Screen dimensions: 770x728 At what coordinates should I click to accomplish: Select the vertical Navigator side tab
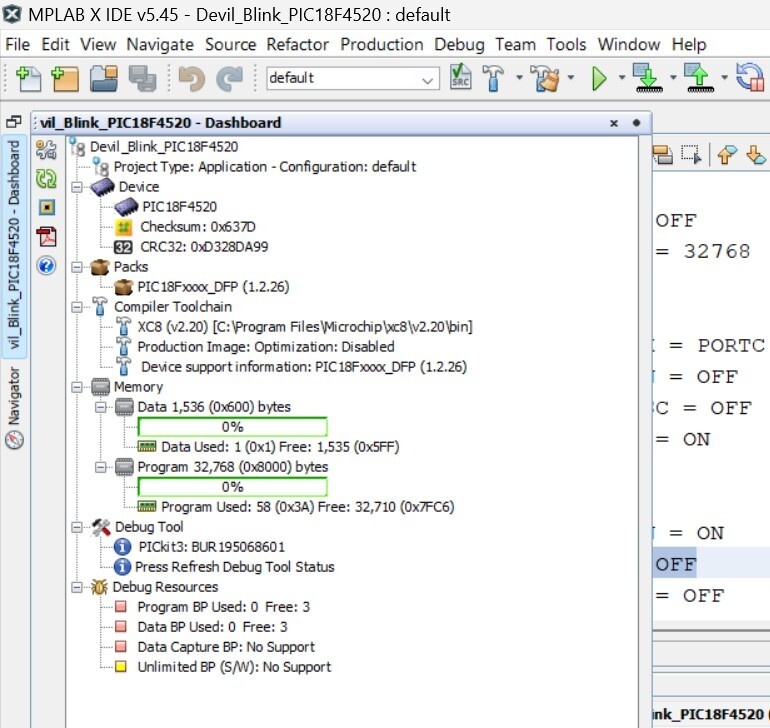[14, 408]
